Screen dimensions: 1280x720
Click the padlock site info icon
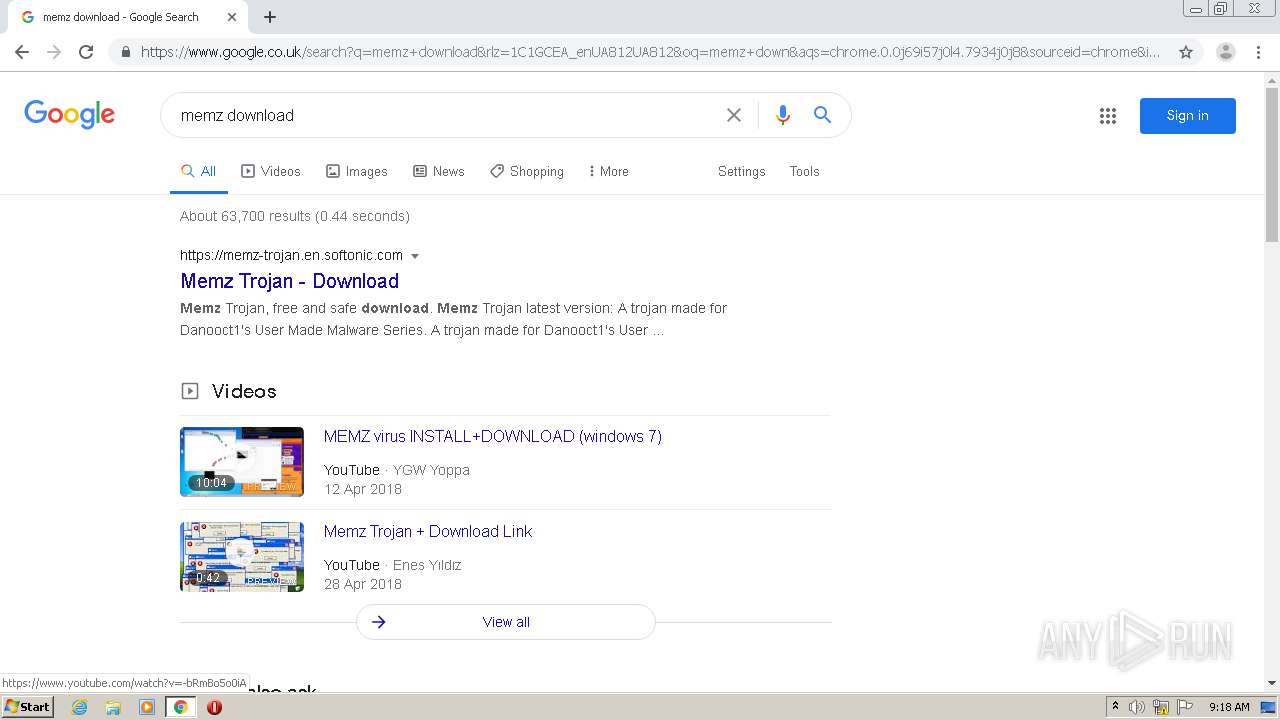pos(126,52)
